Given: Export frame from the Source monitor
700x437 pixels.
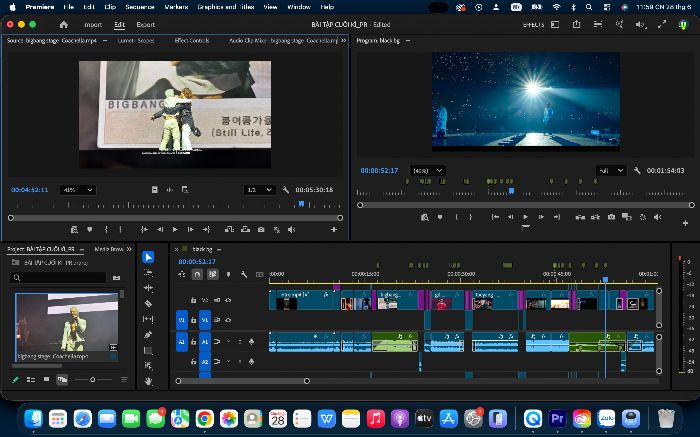Looking at the screenshot, I should (x=261, y=229).
